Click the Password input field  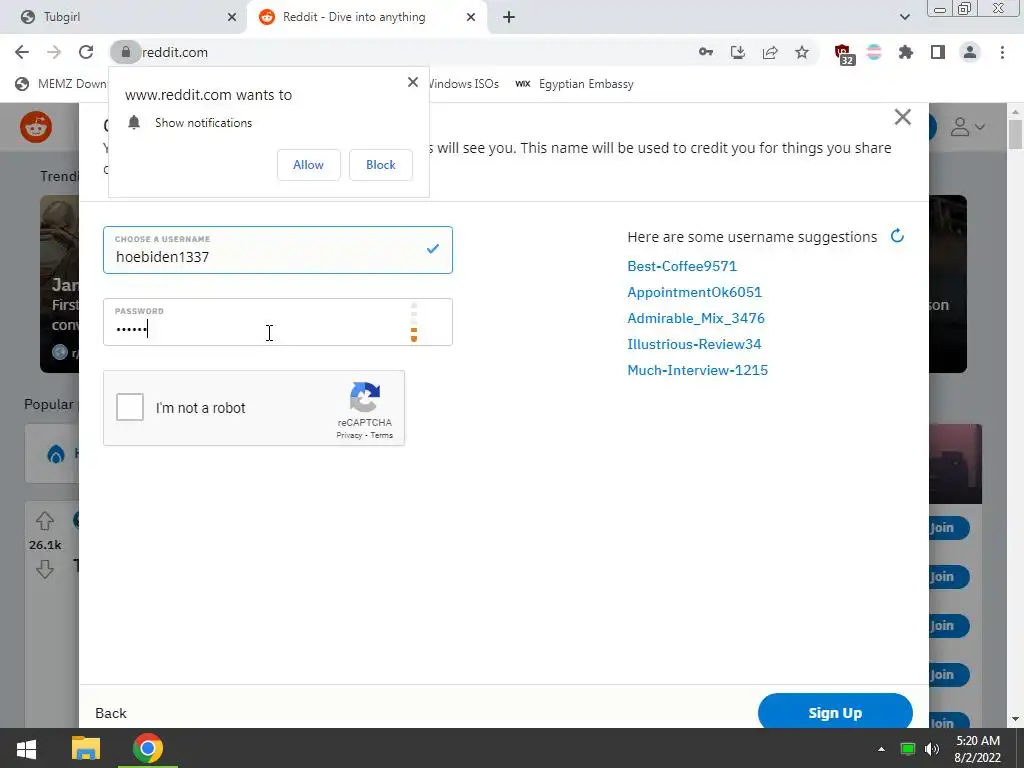[278, 322]
